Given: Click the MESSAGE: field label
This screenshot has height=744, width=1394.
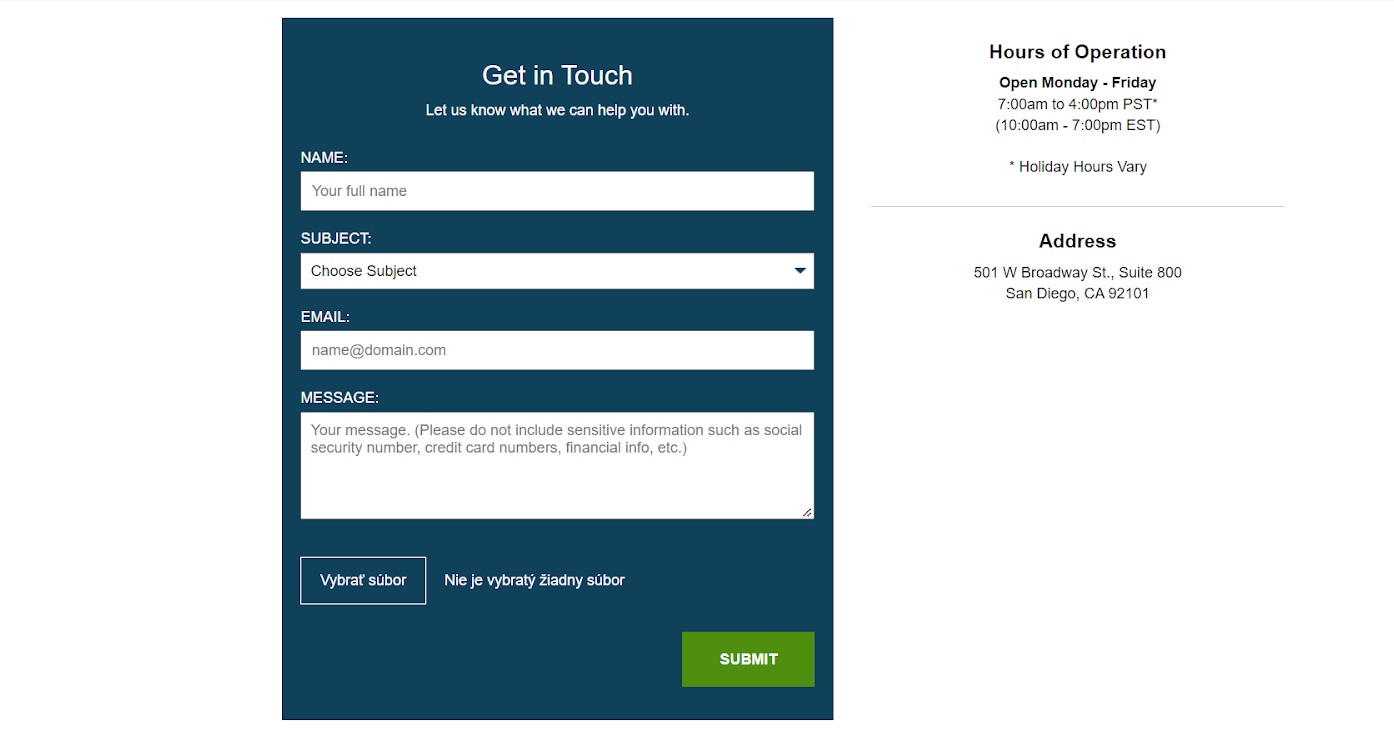Looking at the screenshot, I should [x=340, y=398].
